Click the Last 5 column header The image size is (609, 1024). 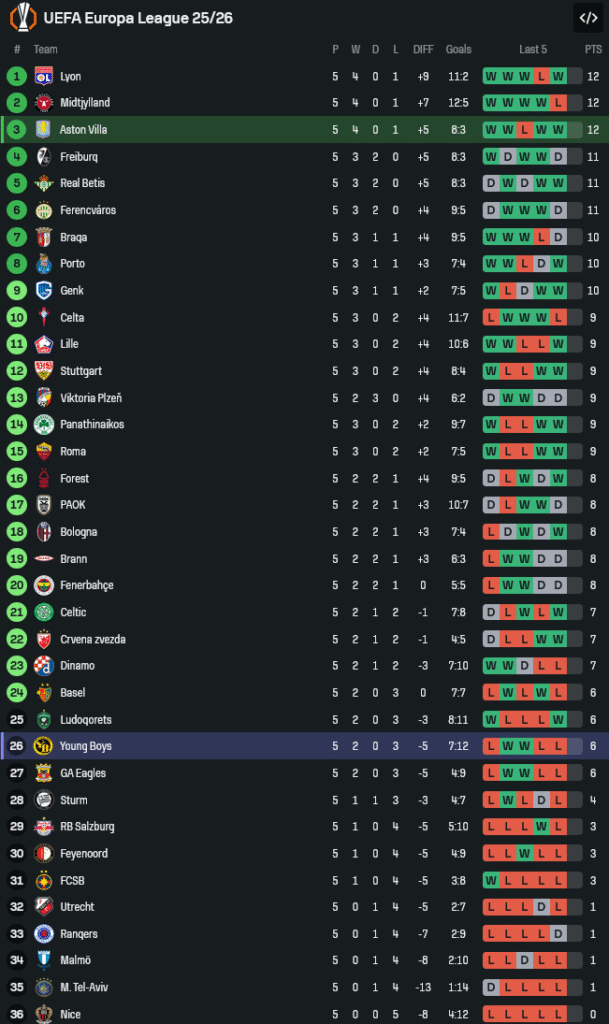click(533, 49)
